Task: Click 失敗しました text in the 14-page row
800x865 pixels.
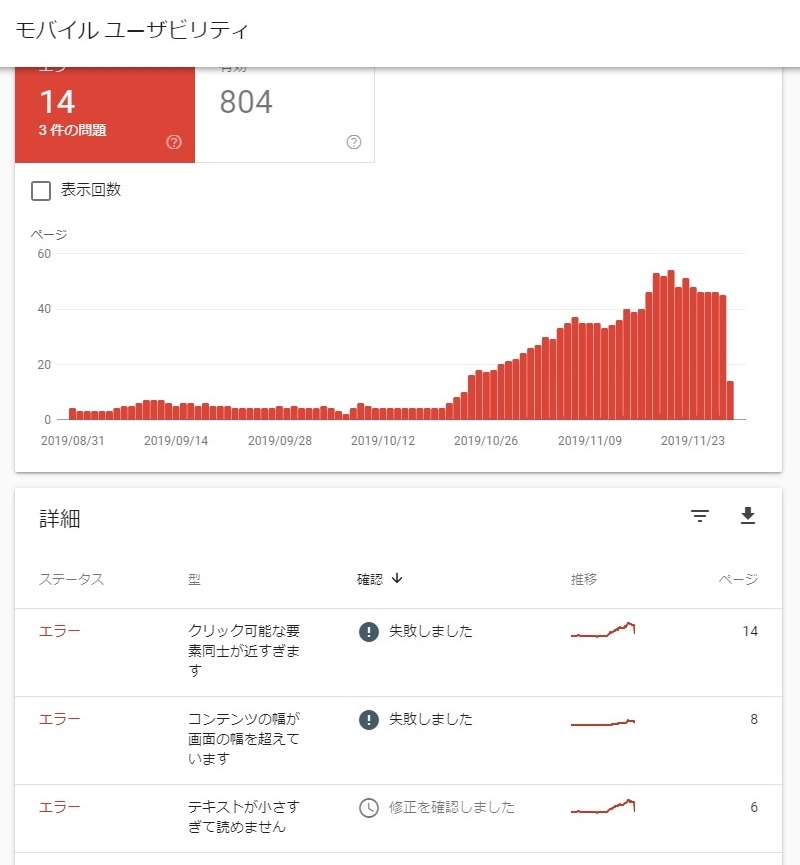Action: click(430, 631)
